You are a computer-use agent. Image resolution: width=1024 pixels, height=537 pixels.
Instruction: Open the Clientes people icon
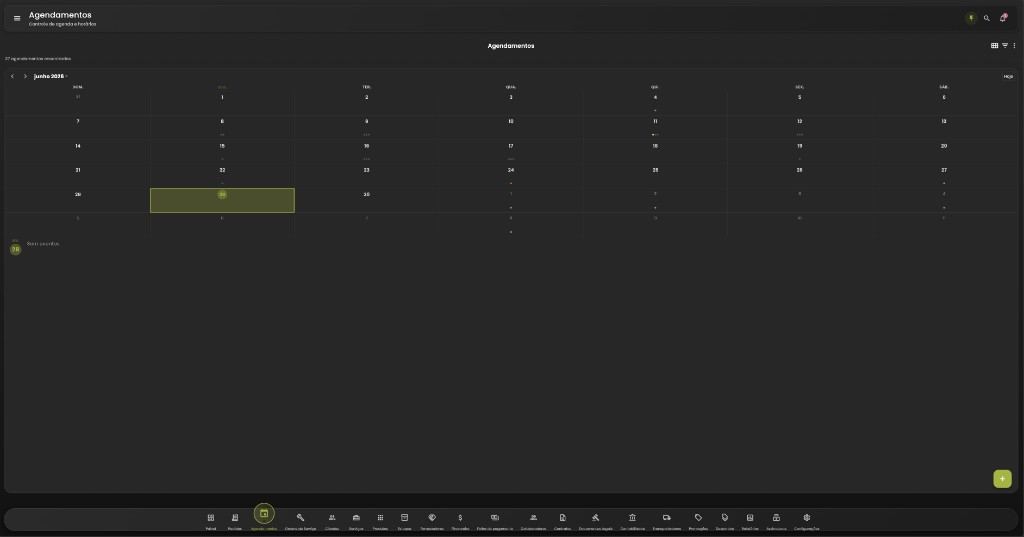(x=332, y=521)
